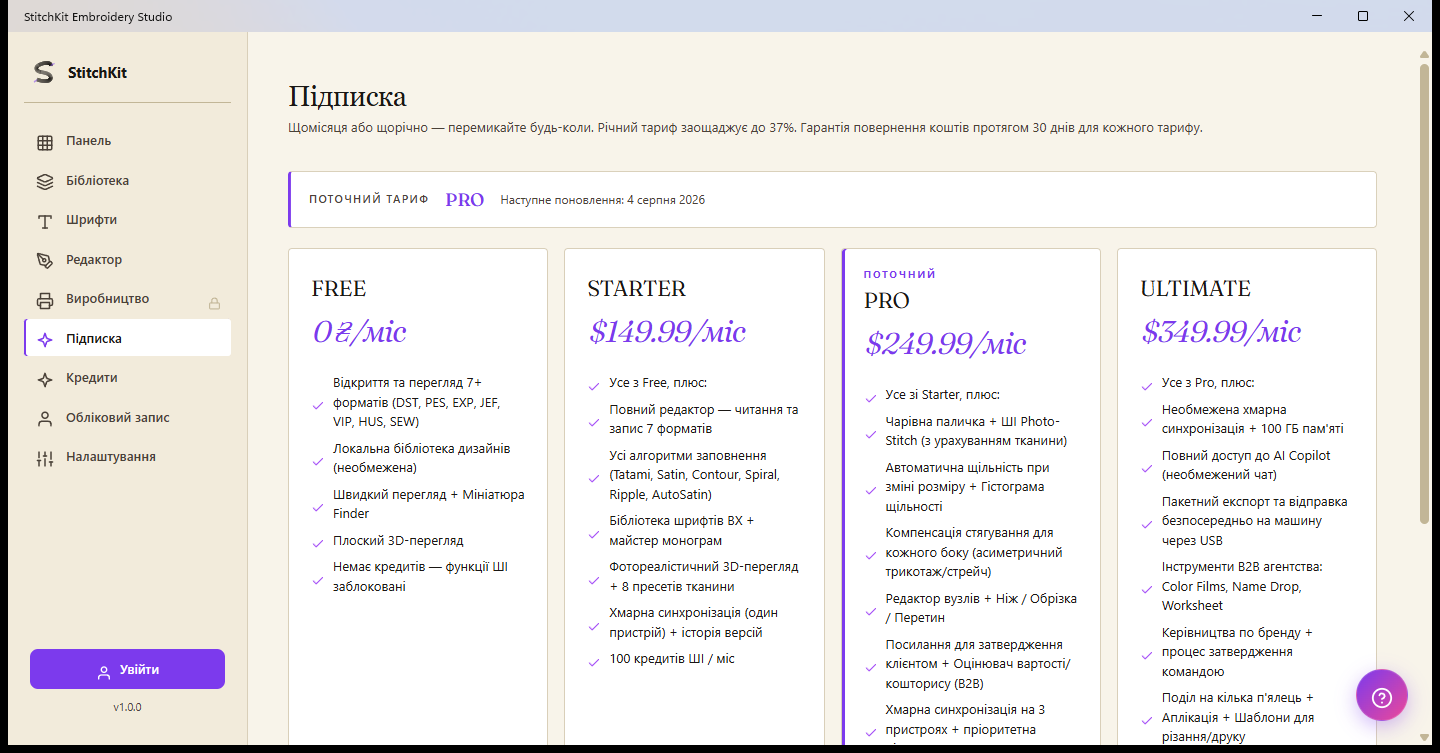Click checkmark beside 100 кредитів ШІ / міс

[593, 661]
